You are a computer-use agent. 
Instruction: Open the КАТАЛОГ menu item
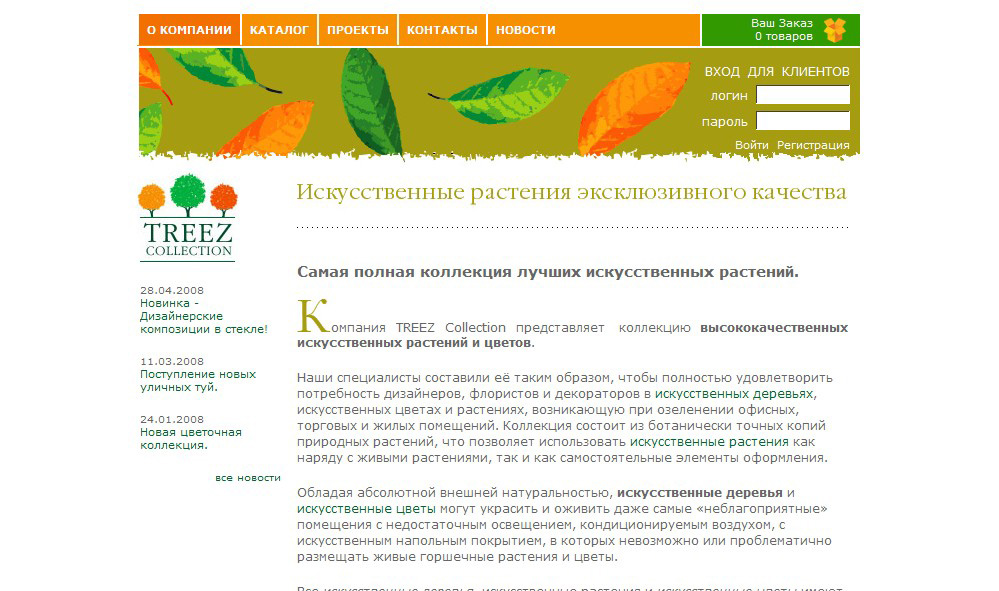click(279, 30)
